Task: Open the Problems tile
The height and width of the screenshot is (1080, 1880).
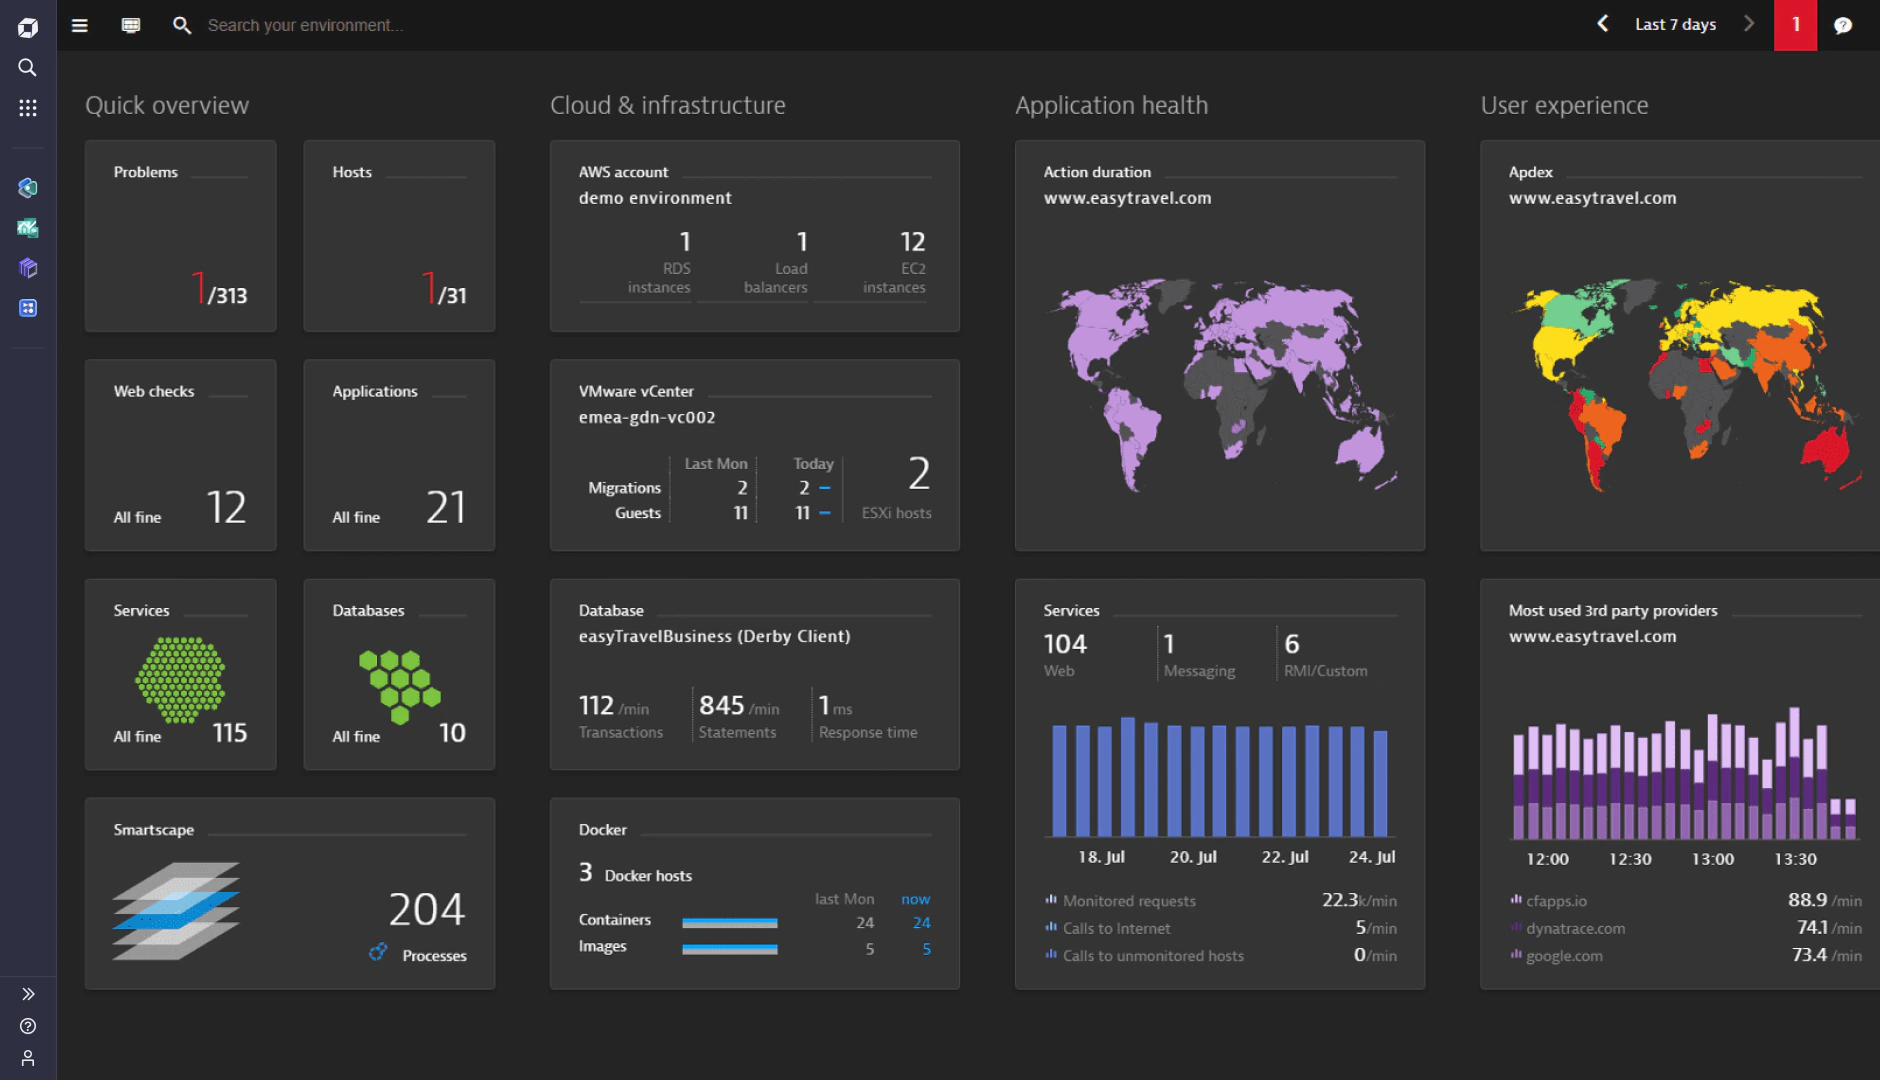Action: click(x=181, y=236)
